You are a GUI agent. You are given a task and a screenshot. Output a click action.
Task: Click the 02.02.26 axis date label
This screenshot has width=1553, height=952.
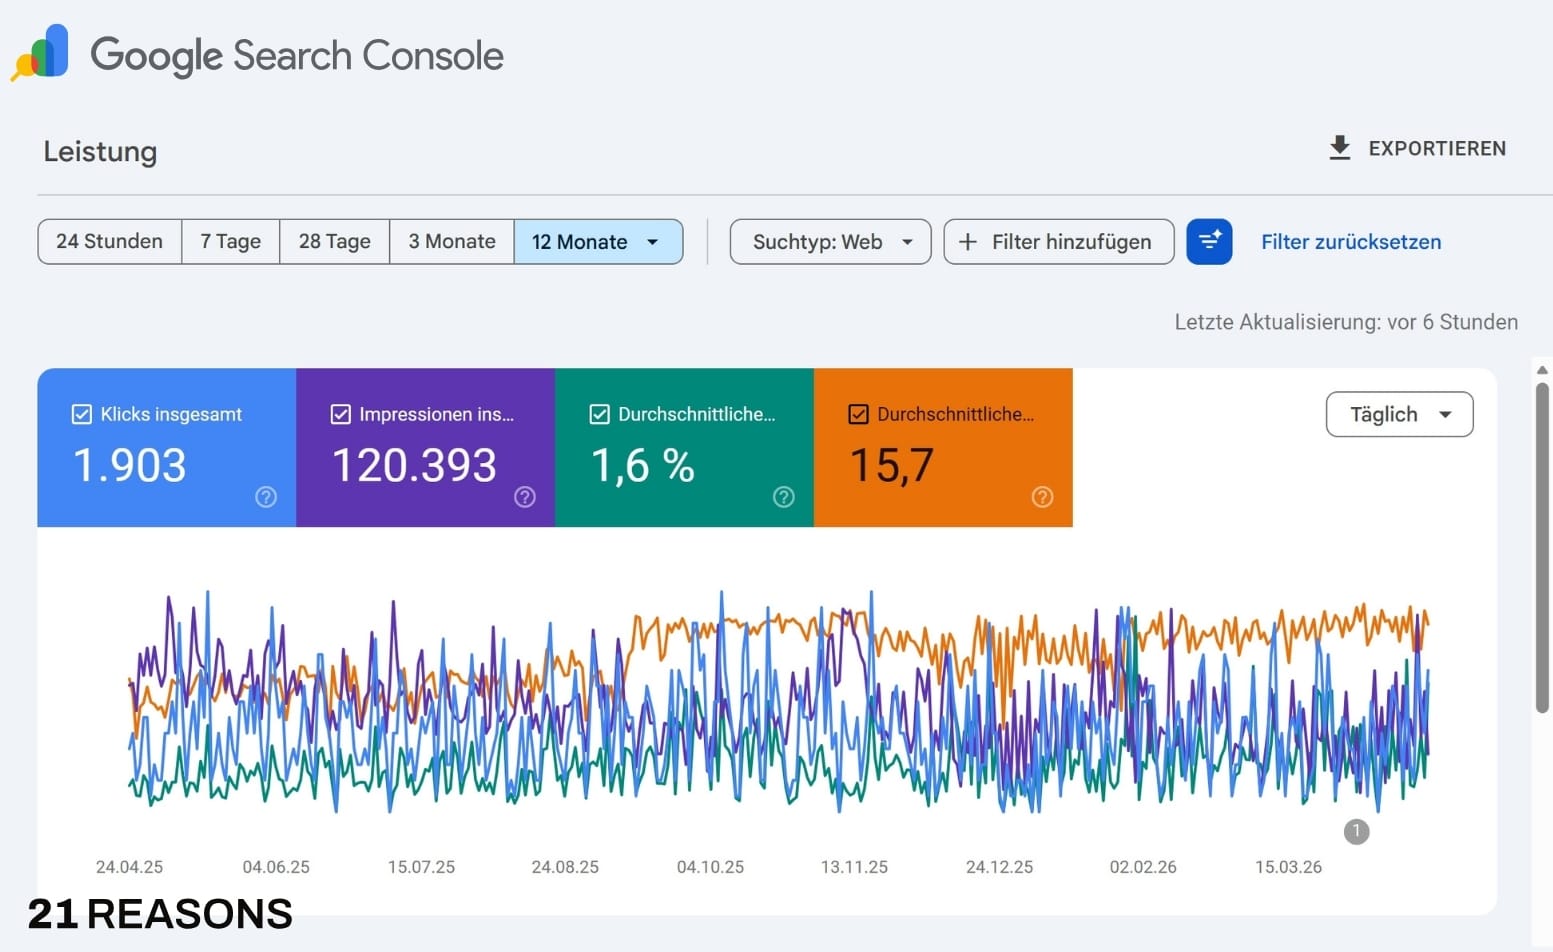[1143, 867]
